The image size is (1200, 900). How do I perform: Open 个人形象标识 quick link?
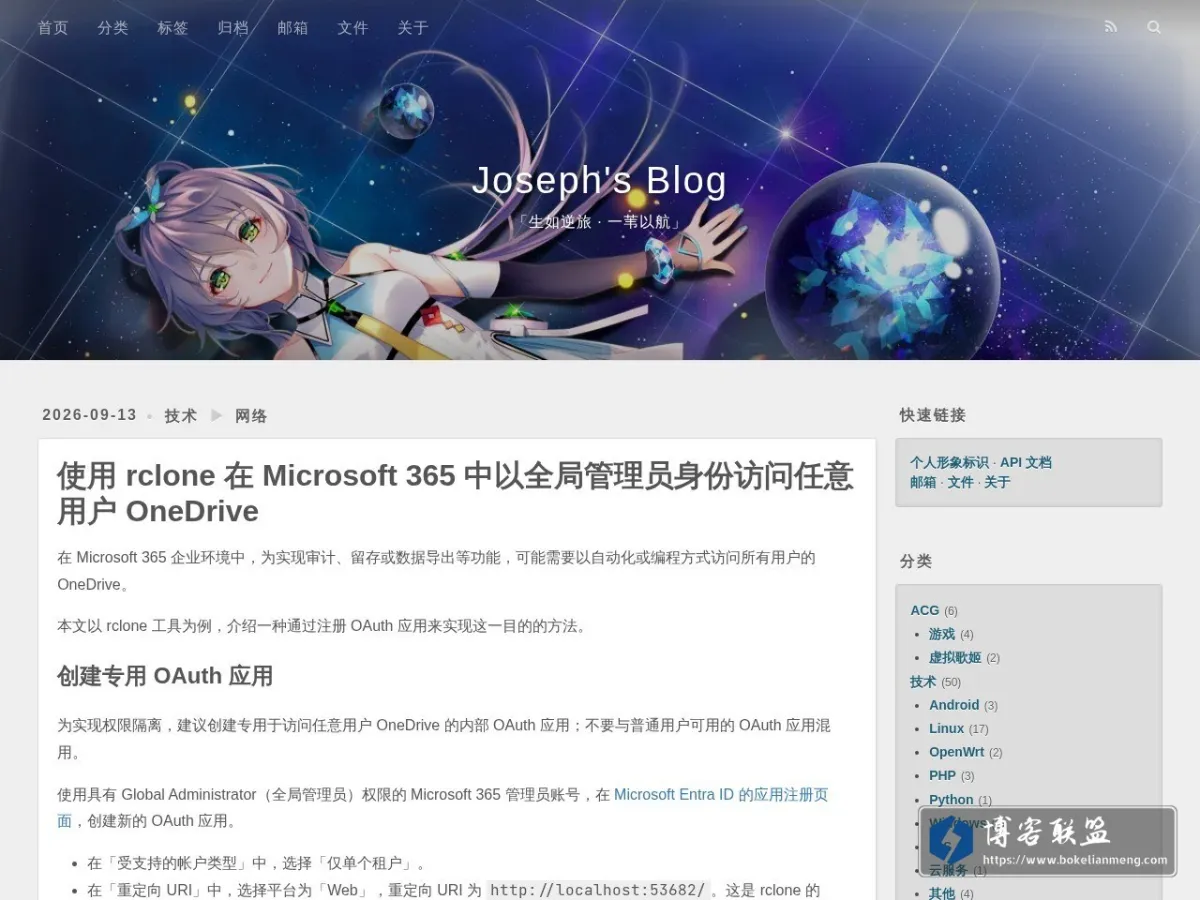949,462
